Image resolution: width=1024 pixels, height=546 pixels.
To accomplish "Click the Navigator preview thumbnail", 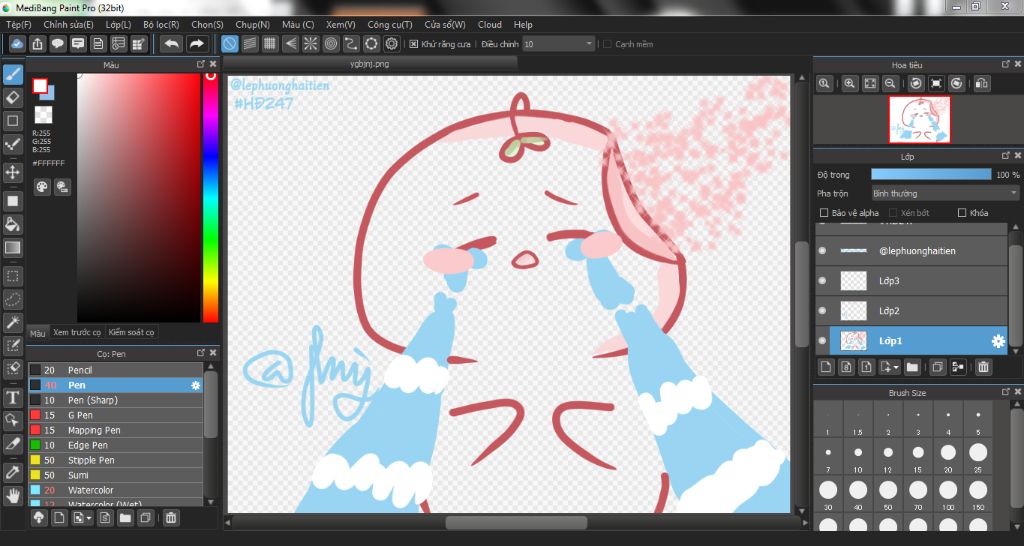I will (x=920, y=120).
